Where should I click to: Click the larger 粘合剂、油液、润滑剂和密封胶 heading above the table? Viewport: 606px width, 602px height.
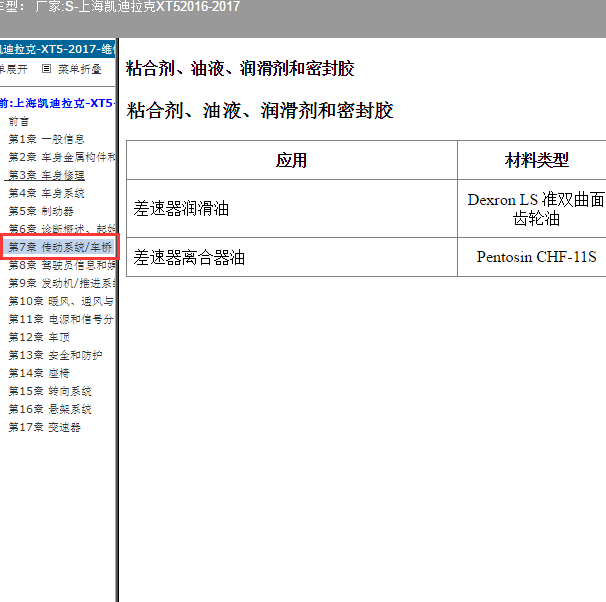(260, 111)
